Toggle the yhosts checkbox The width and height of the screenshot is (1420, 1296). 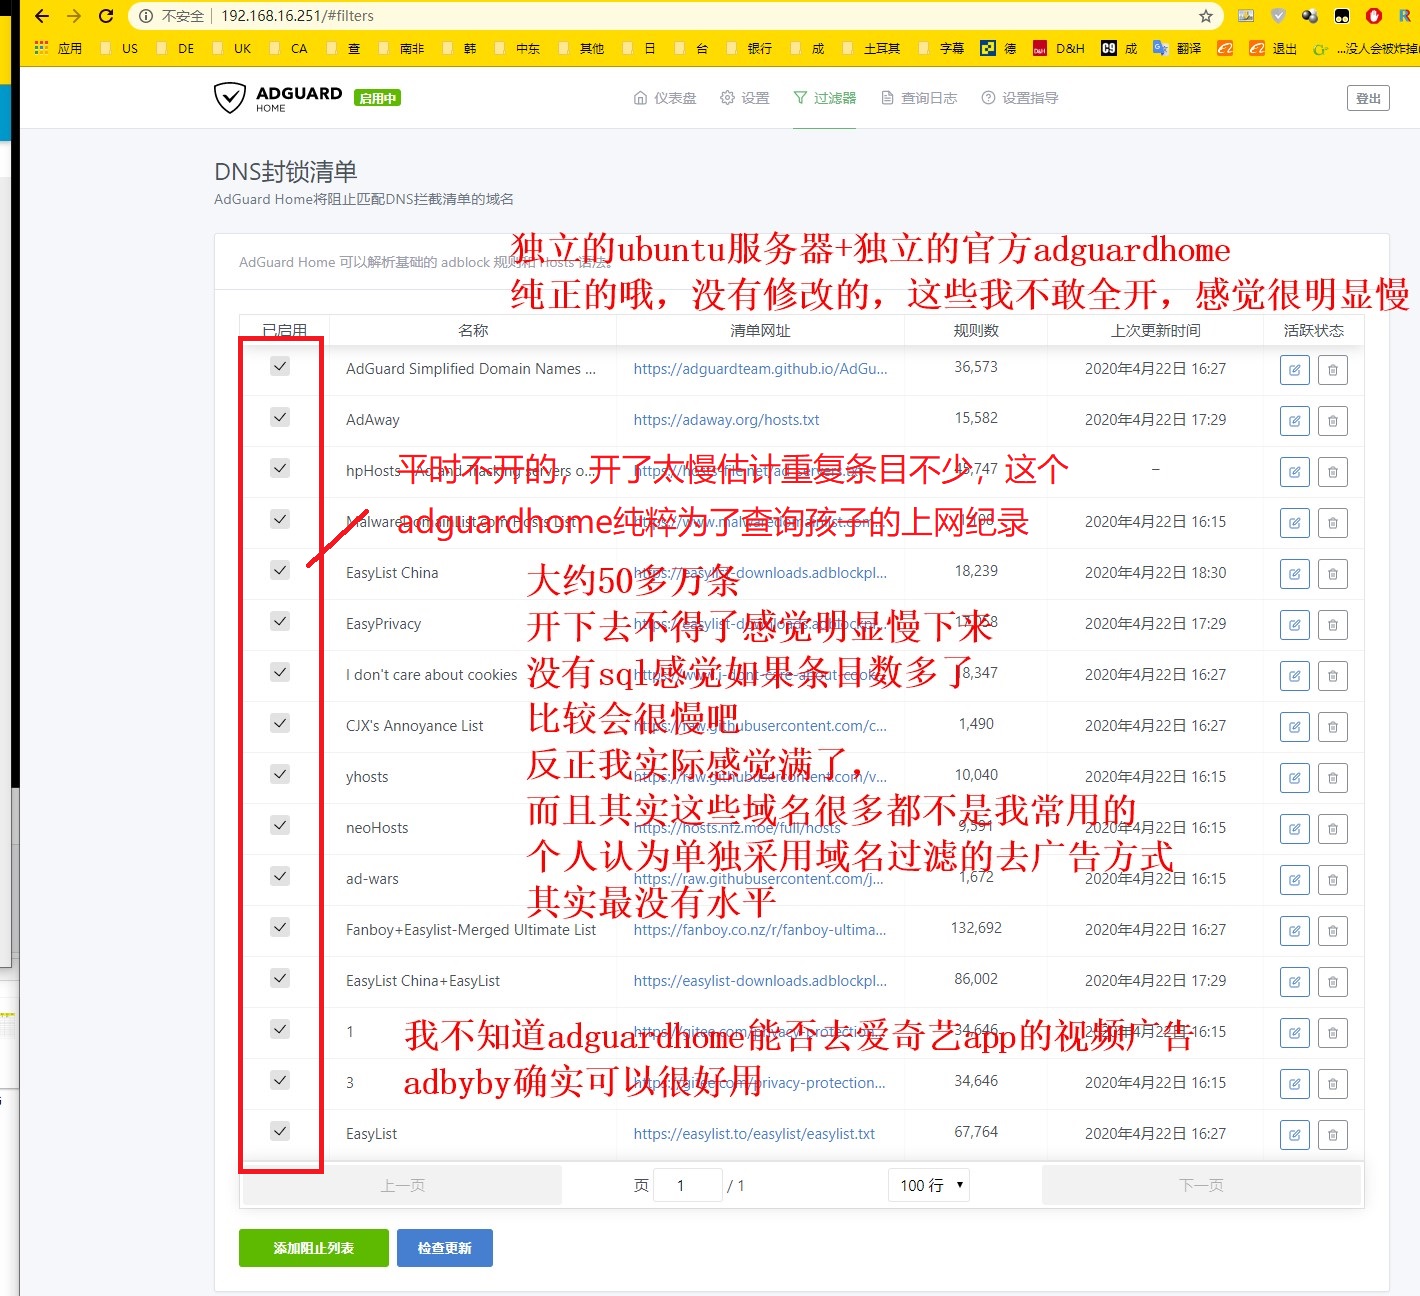point(280,774)
